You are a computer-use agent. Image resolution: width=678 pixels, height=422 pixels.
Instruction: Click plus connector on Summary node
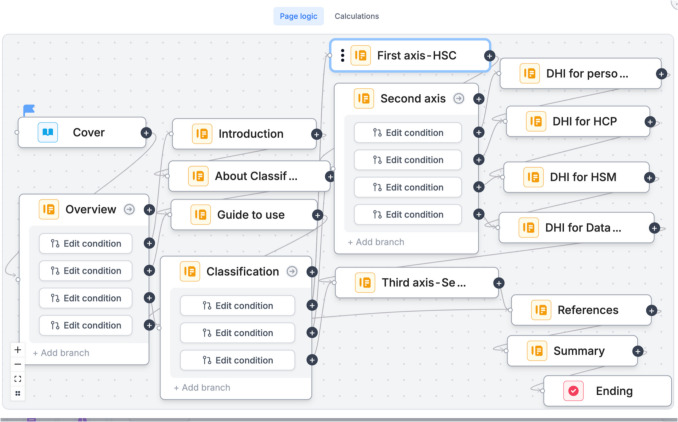tap(638, 351)
